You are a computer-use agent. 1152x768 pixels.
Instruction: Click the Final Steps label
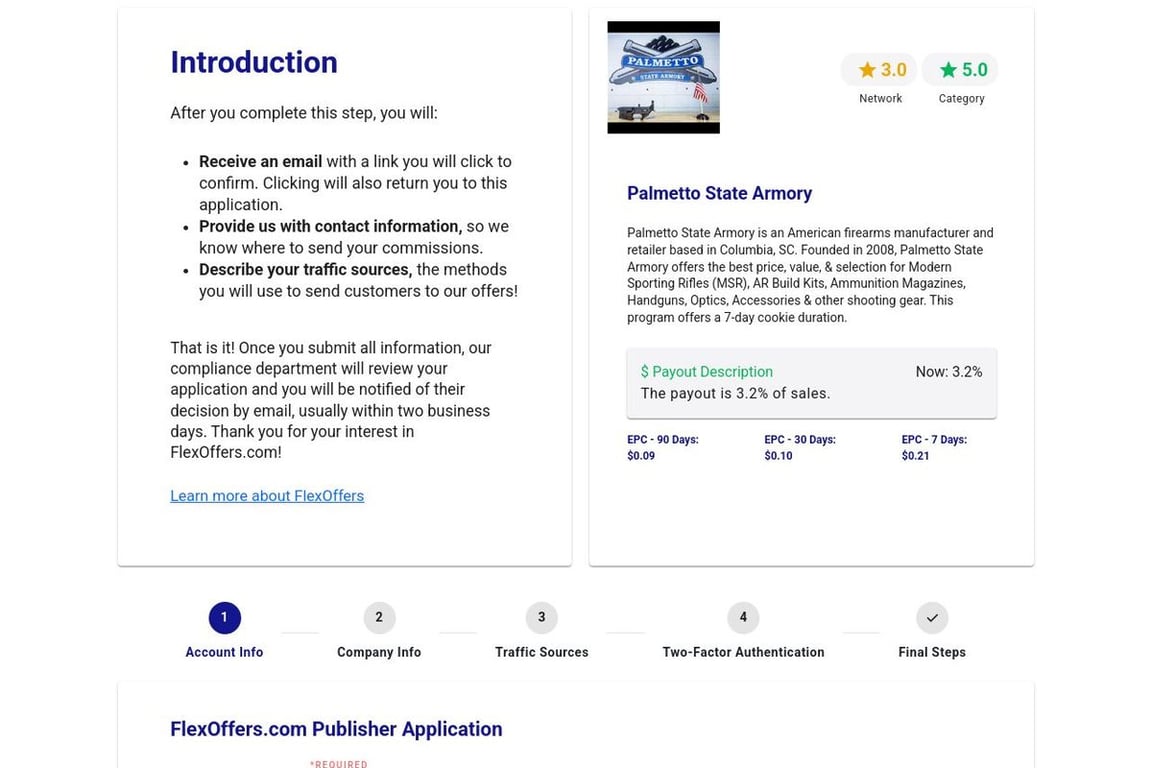(932, 652)
